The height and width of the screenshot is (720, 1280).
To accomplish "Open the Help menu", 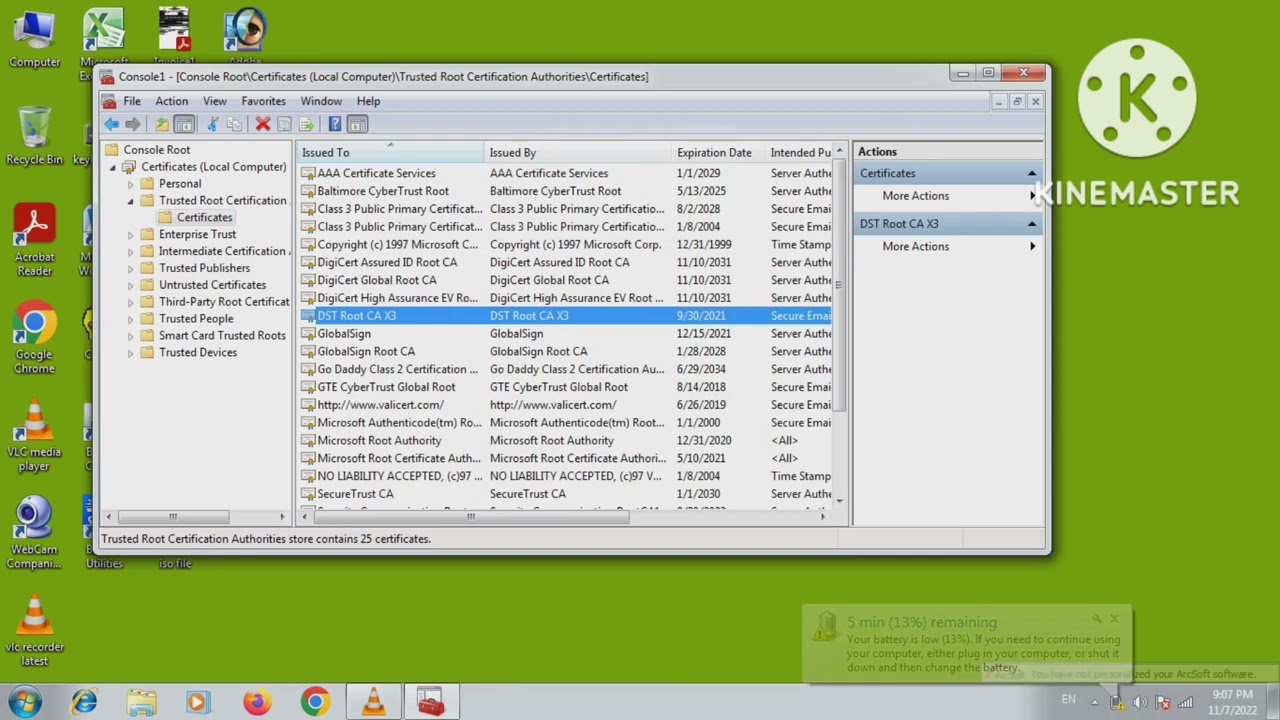I will point(368,101).
